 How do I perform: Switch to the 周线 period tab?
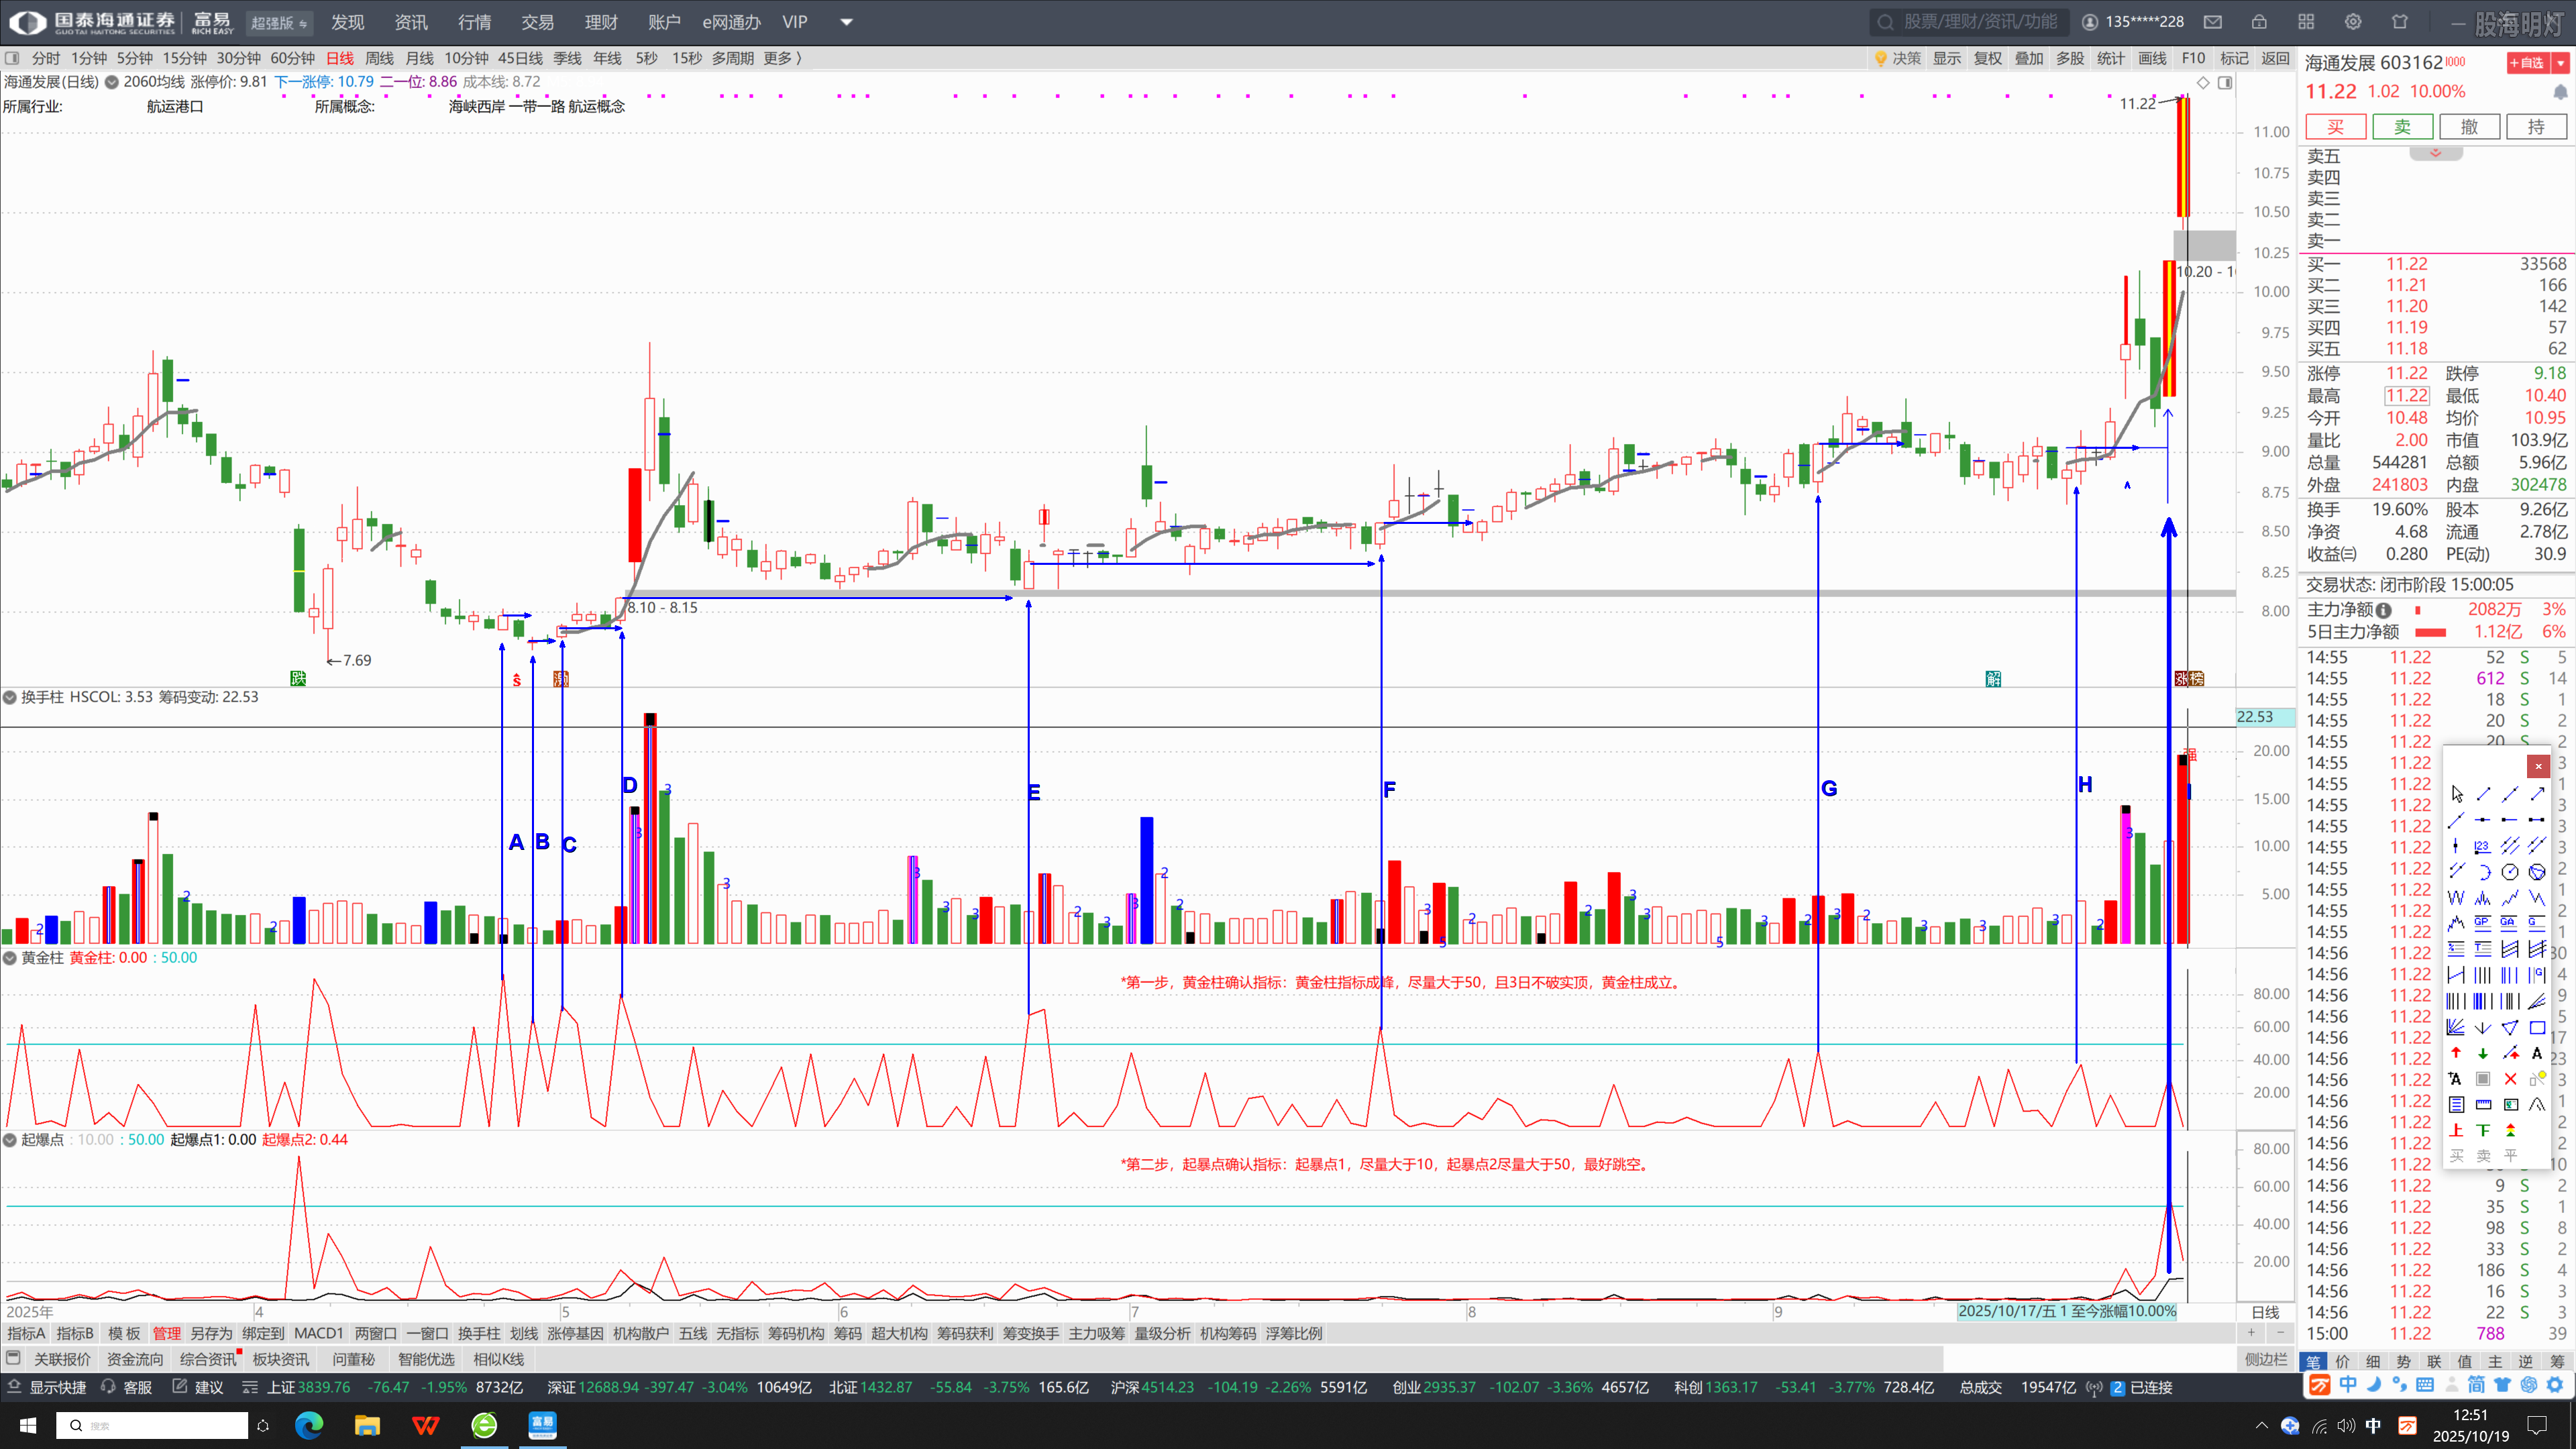379,58
